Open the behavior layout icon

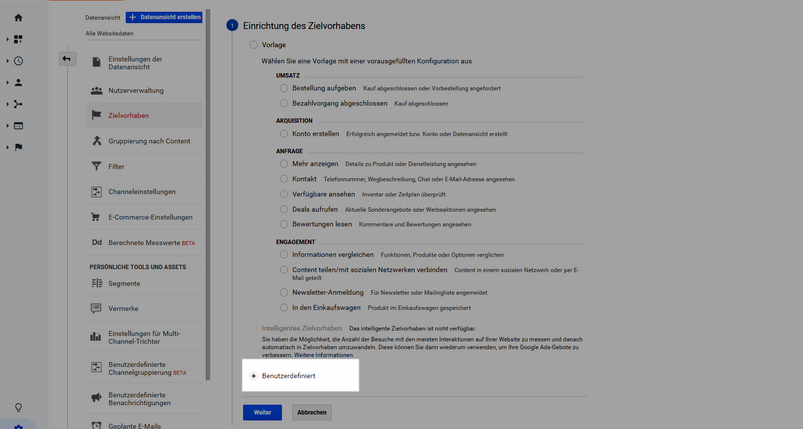[x=18, y=126]
